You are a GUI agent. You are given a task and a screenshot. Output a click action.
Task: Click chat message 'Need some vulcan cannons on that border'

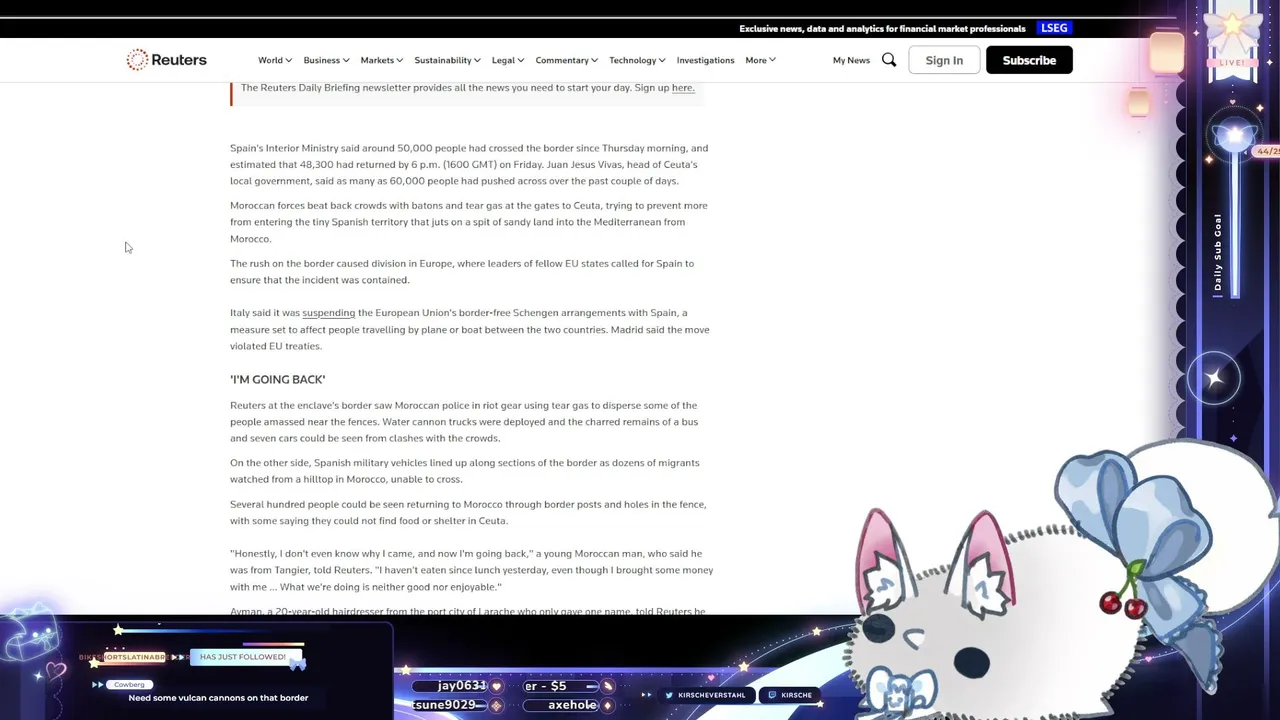(218, 698)
